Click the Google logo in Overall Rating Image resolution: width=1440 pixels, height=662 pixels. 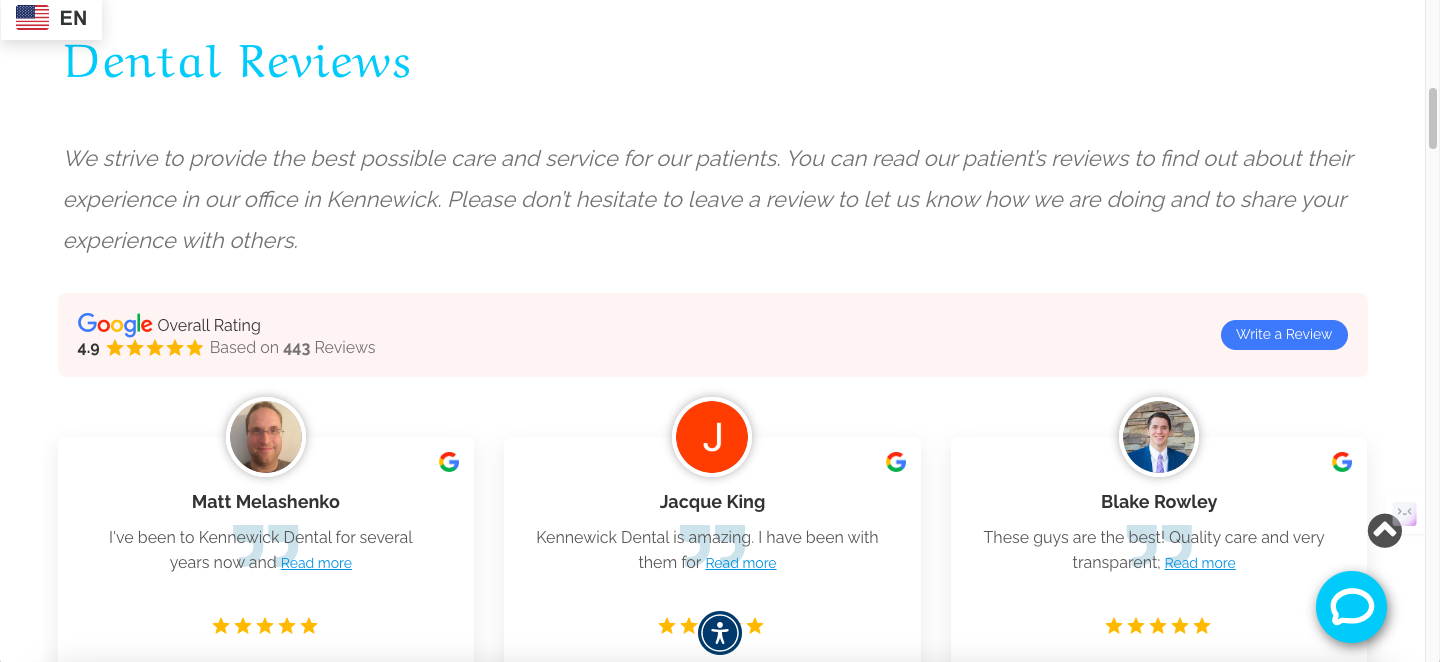(115, 324)
